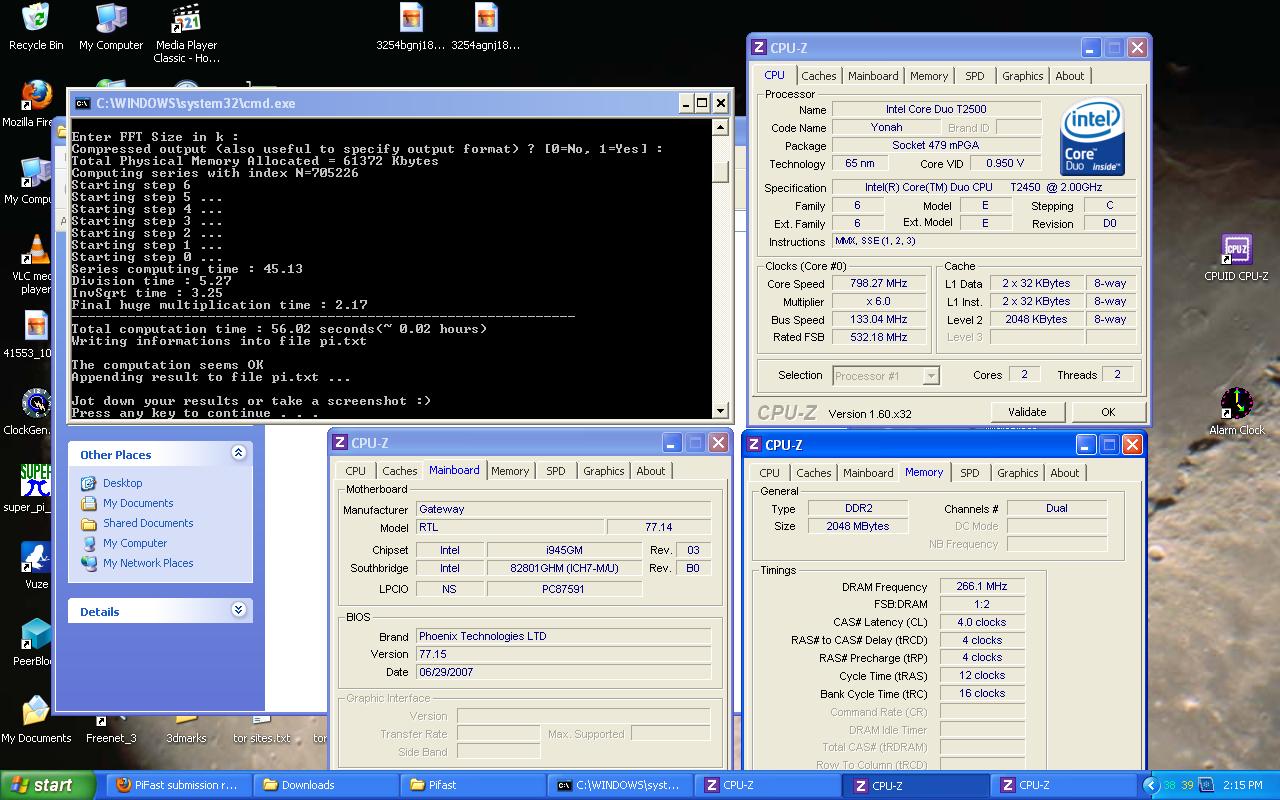Click the OK button in CPU-Z
Image resolution: width=1280 pixels, height=800 pixels.
[x=1107, y=412]
